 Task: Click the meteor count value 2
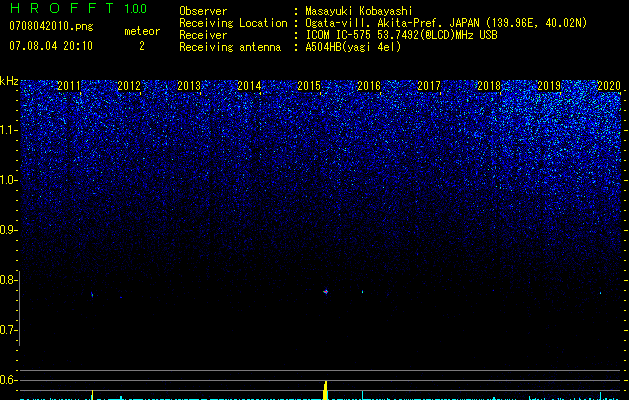[x=142, y=46]
